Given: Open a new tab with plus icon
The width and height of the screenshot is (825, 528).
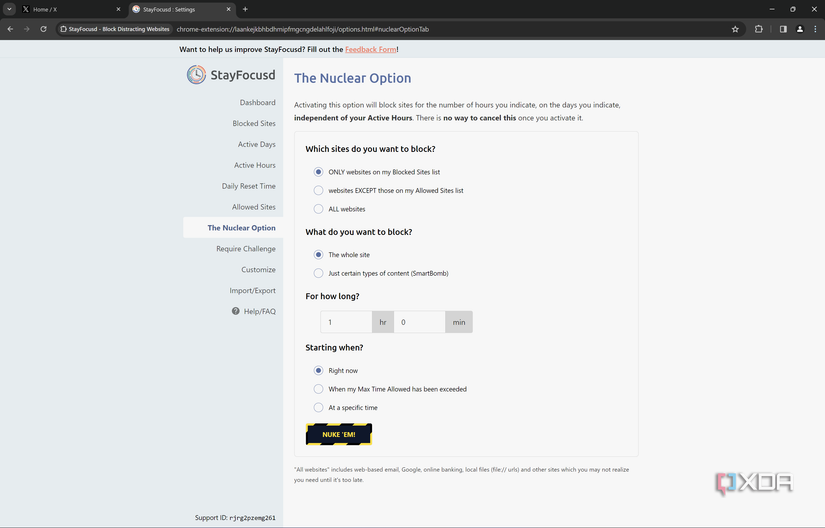Looking at the screenshot, I should (x=245, y=9).
